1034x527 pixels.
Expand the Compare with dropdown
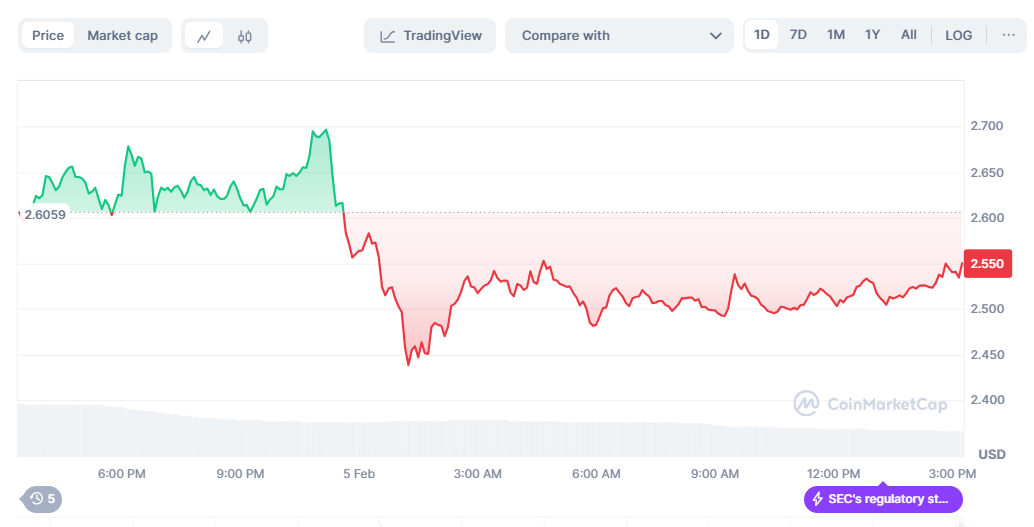[620, 36]
